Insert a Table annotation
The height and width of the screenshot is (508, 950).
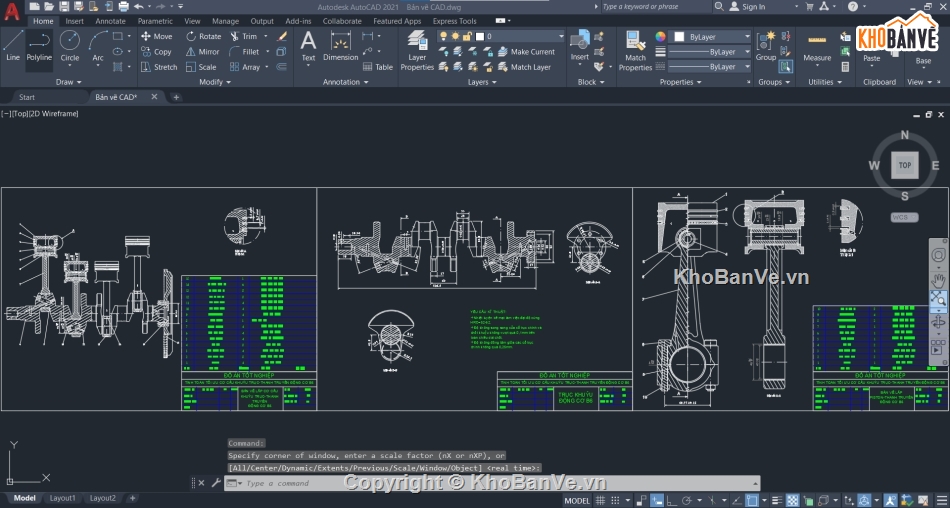coord(378,67)
